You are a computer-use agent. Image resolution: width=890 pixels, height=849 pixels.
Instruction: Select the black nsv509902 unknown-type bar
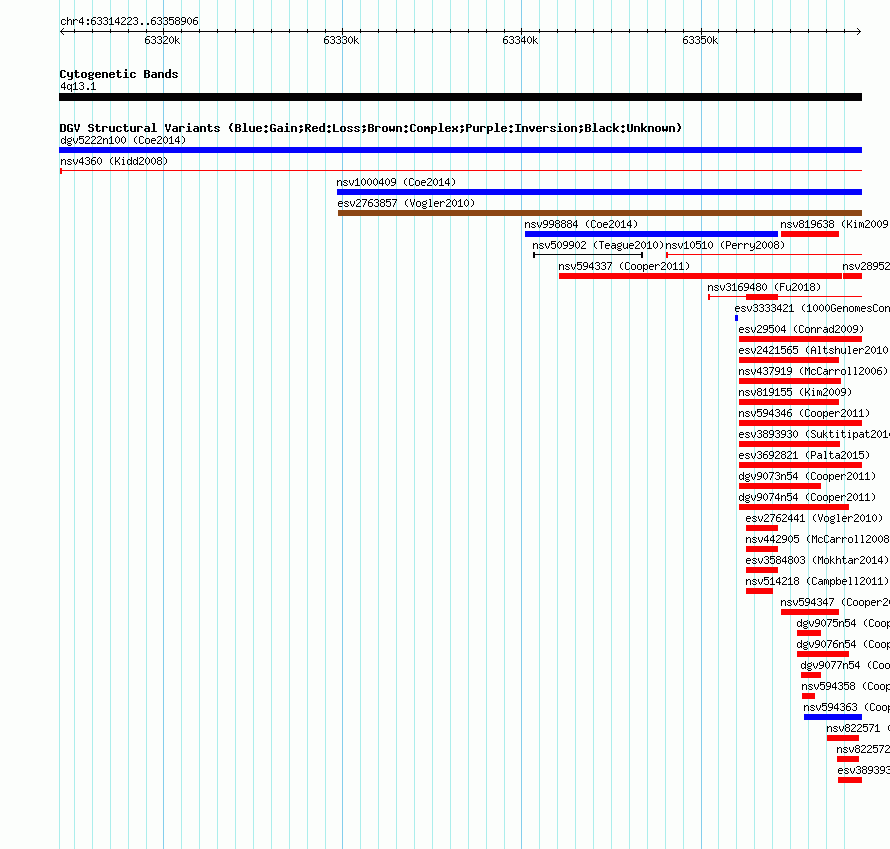point(588,255)
